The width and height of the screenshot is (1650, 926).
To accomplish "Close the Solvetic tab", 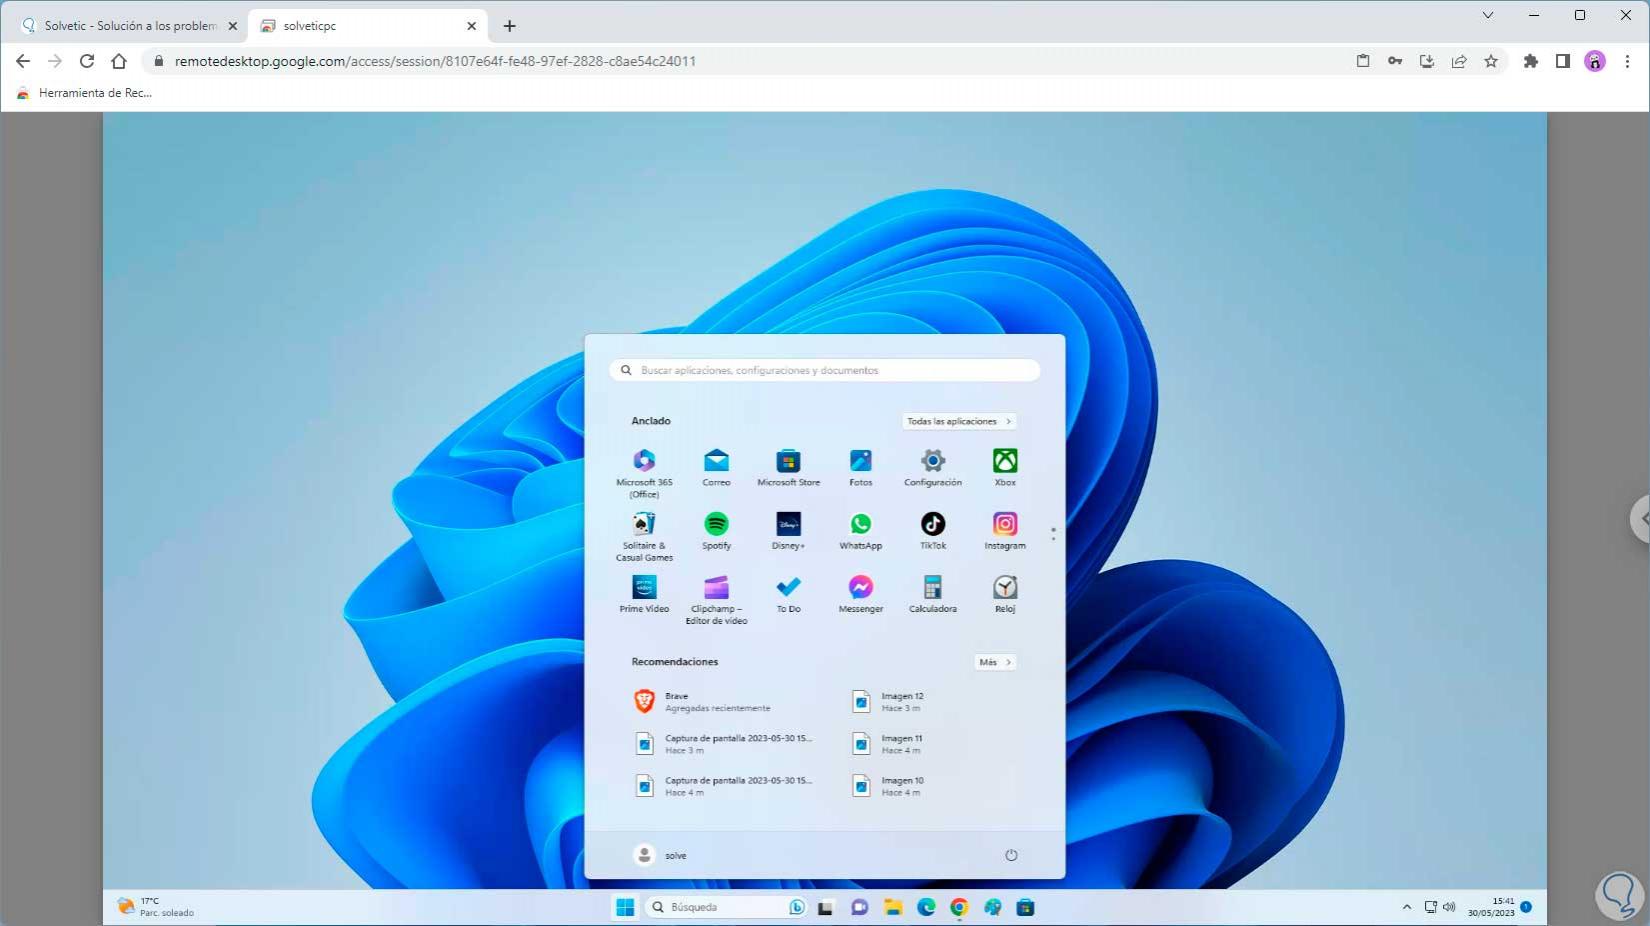I will pyautogui.click(x=233, y=26).
